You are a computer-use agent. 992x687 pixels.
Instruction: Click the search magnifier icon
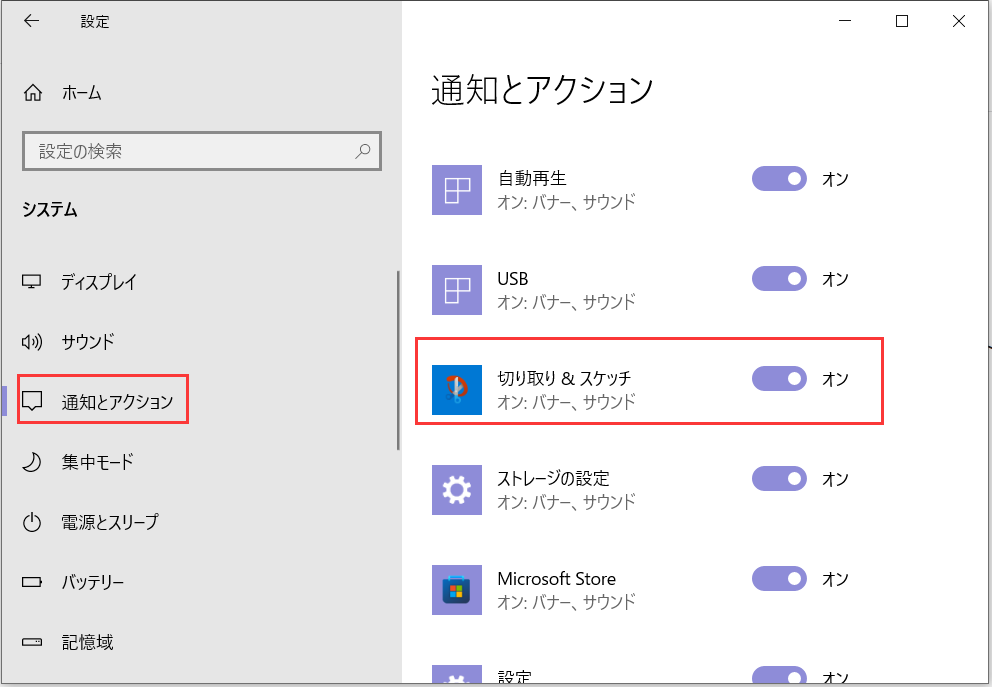(362, 152)
